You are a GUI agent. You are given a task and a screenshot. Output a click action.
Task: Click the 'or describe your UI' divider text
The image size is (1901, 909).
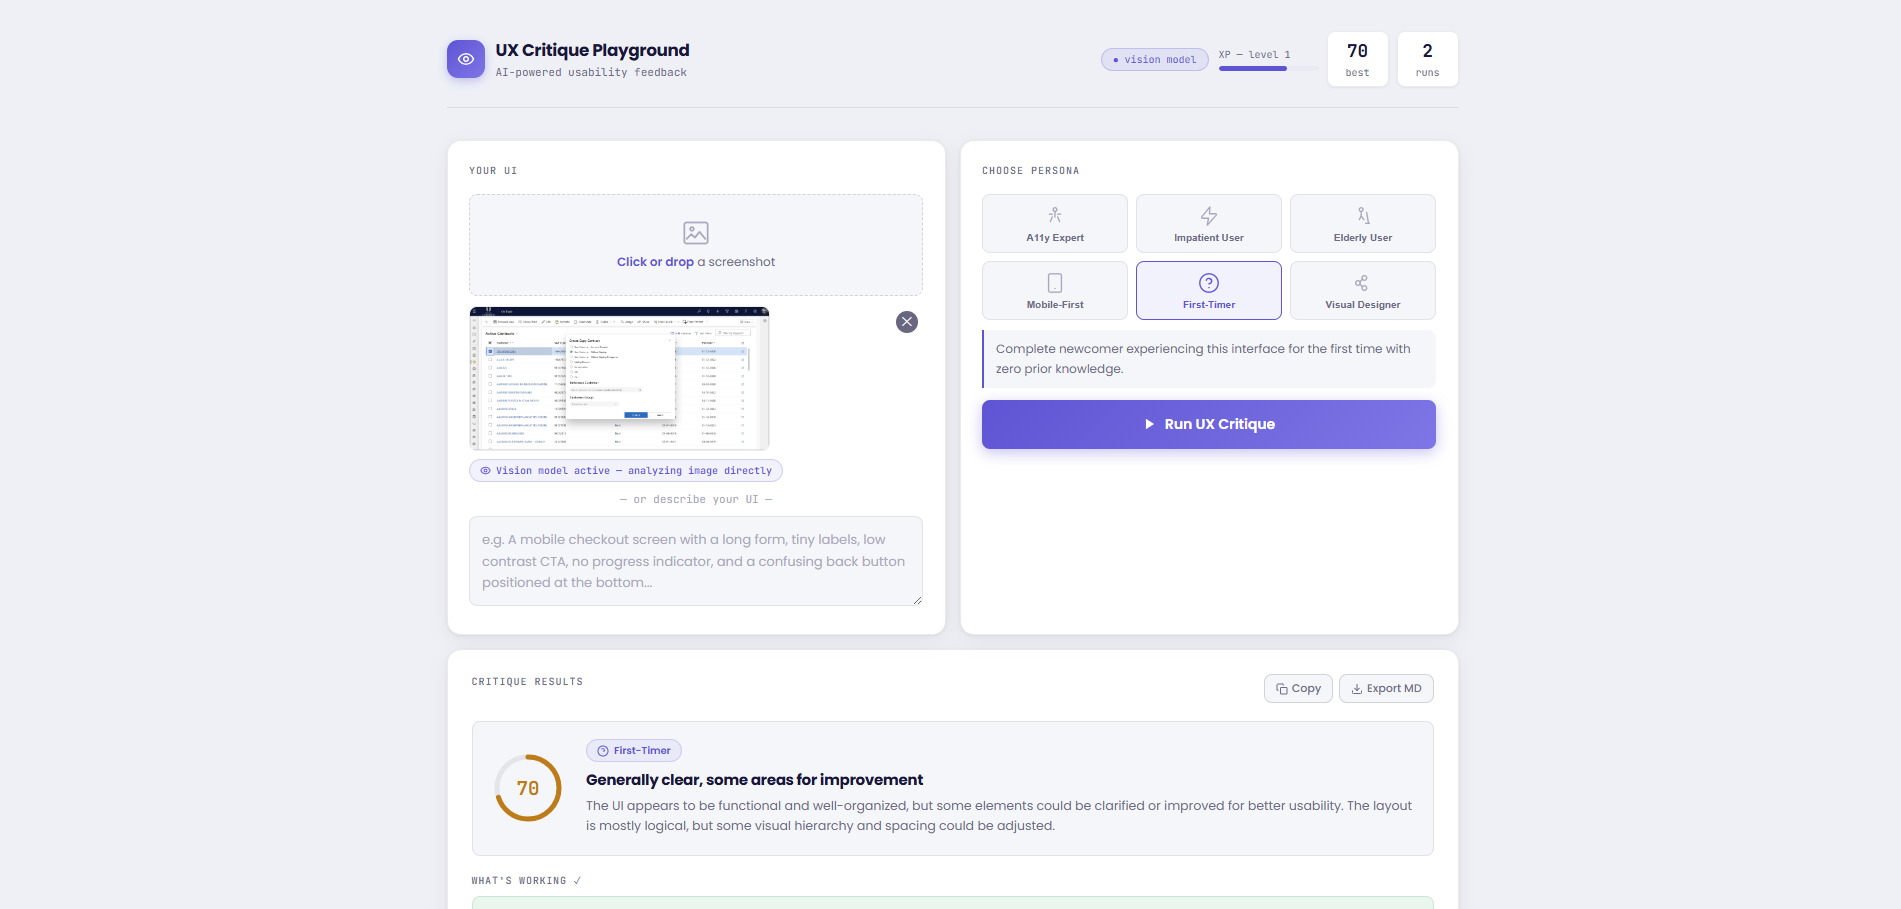pos(696,500)
